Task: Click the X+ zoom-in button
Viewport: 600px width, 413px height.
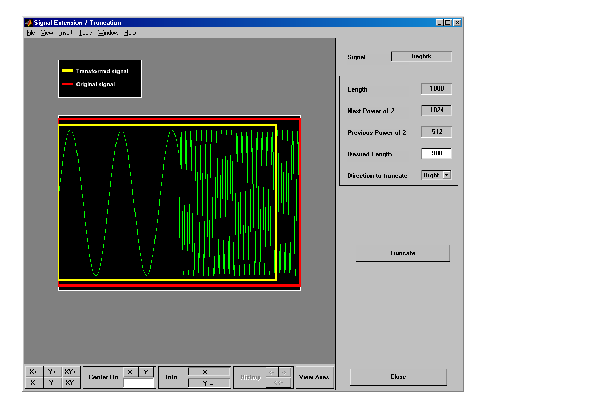Action: (33, 372)
